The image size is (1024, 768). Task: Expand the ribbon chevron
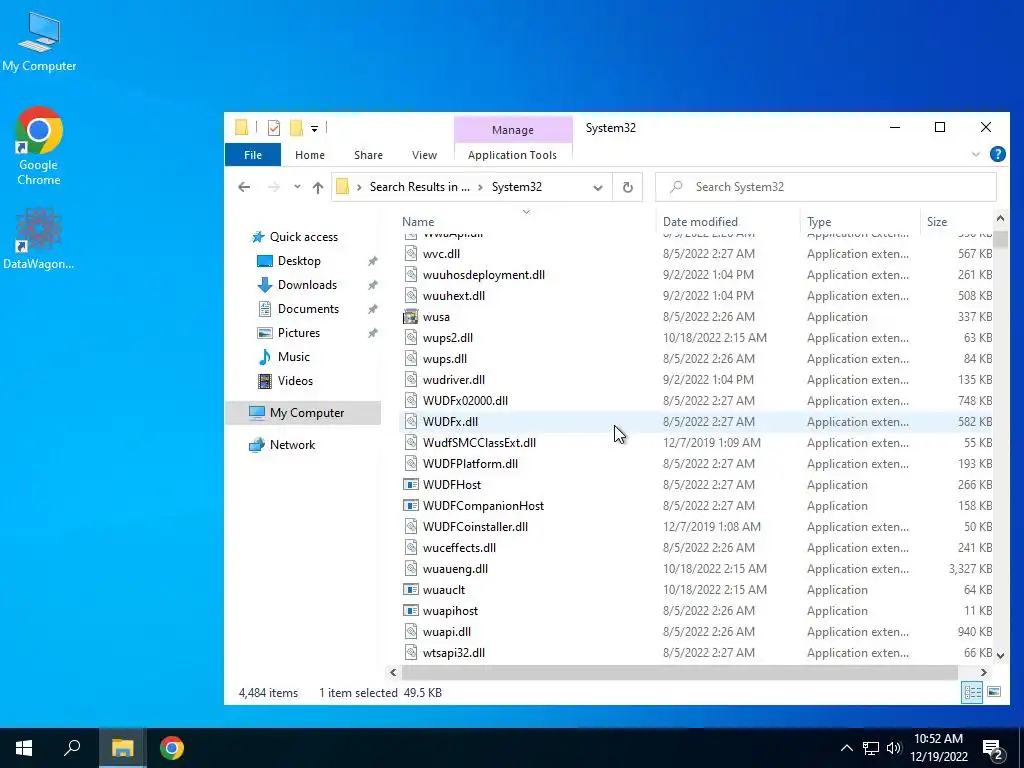coord(976,154)
